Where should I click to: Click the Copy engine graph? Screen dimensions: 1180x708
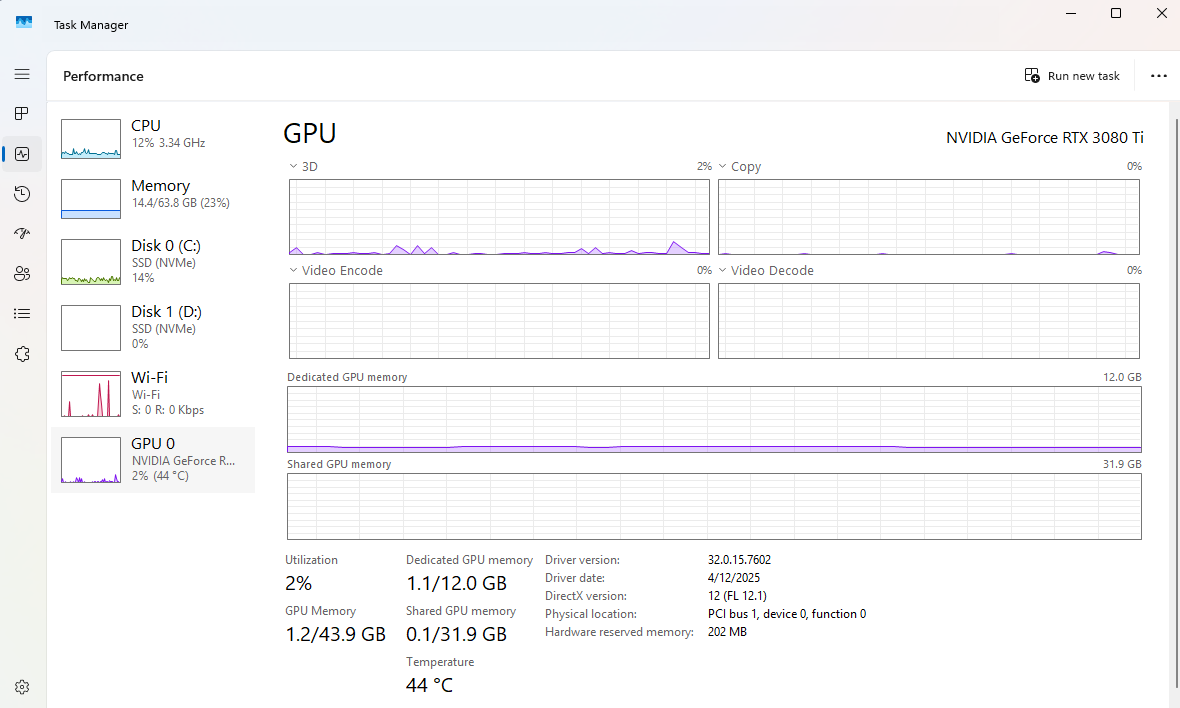point(929,217)
